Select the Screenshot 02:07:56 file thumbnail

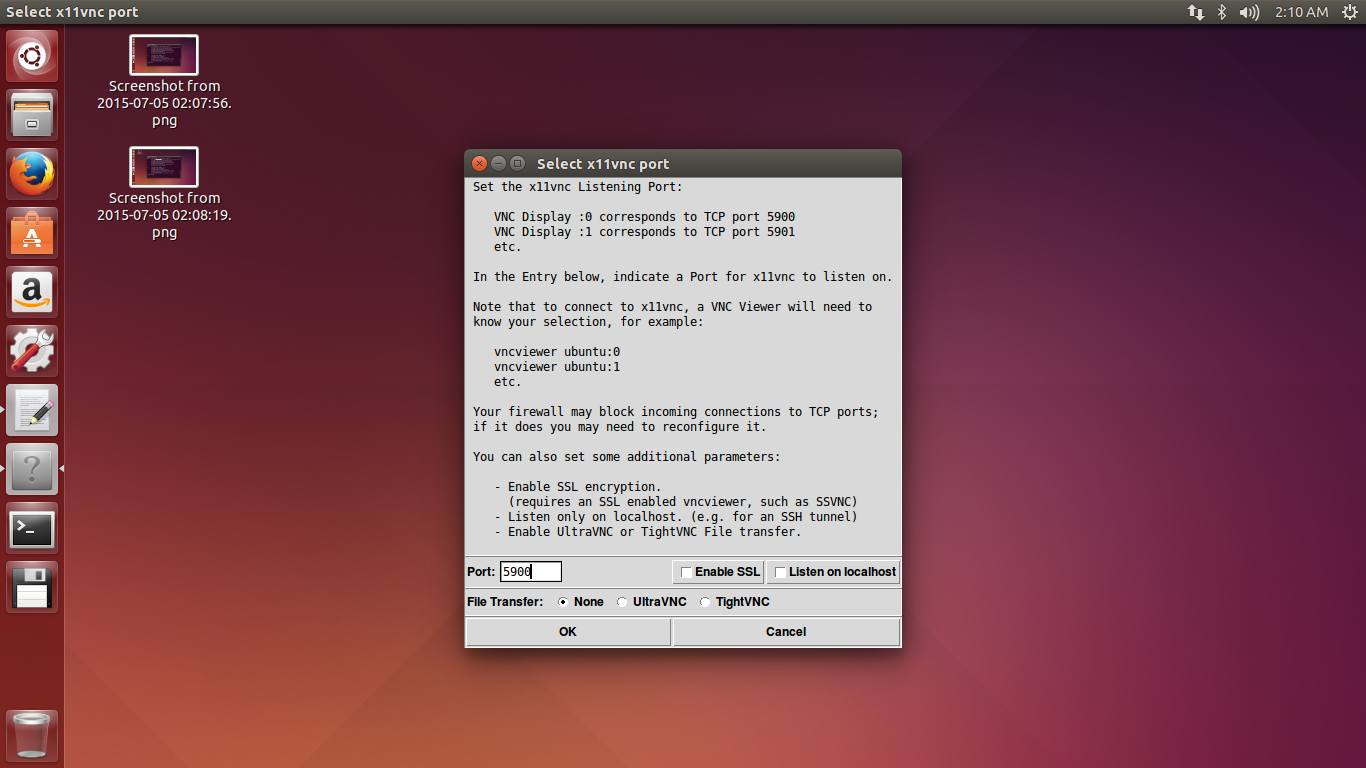click(x=164, y=55)
